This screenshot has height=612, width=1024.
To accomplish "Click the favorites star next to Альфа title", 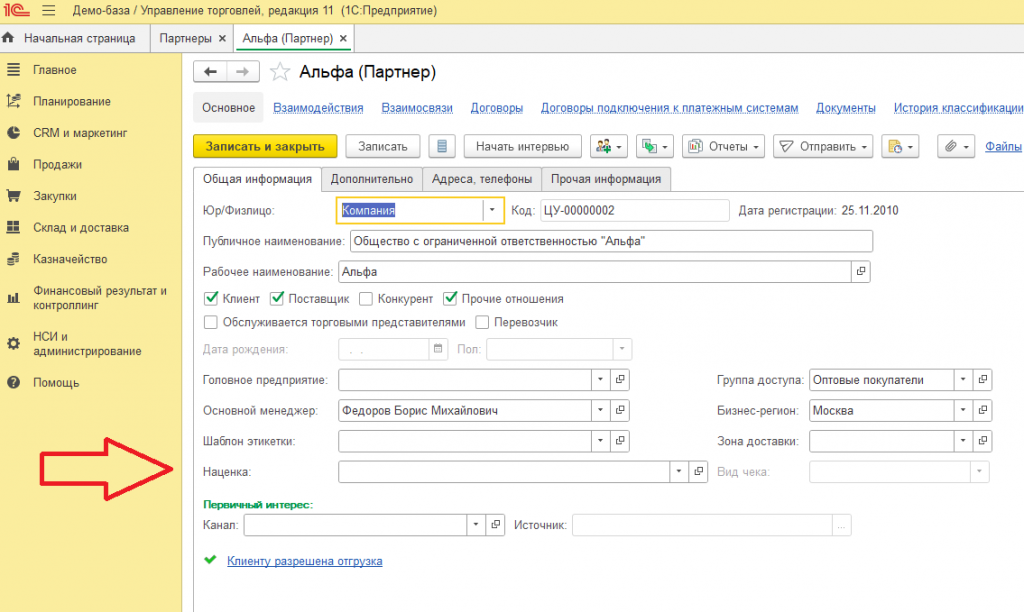I will (x=281, y=72).
